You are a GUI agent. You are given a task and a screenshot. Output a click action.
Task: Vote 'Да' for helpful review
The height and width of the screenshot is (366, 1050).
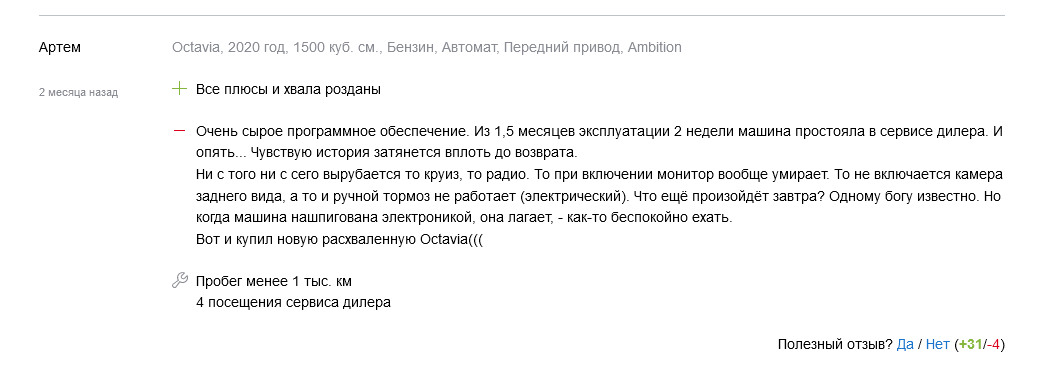coord(905,345)
